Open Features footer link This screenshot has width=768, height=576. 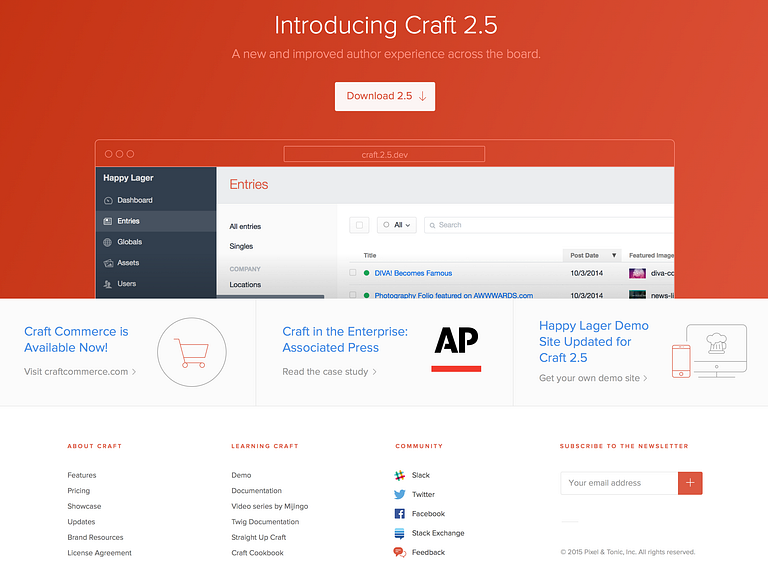coord(82,475)
